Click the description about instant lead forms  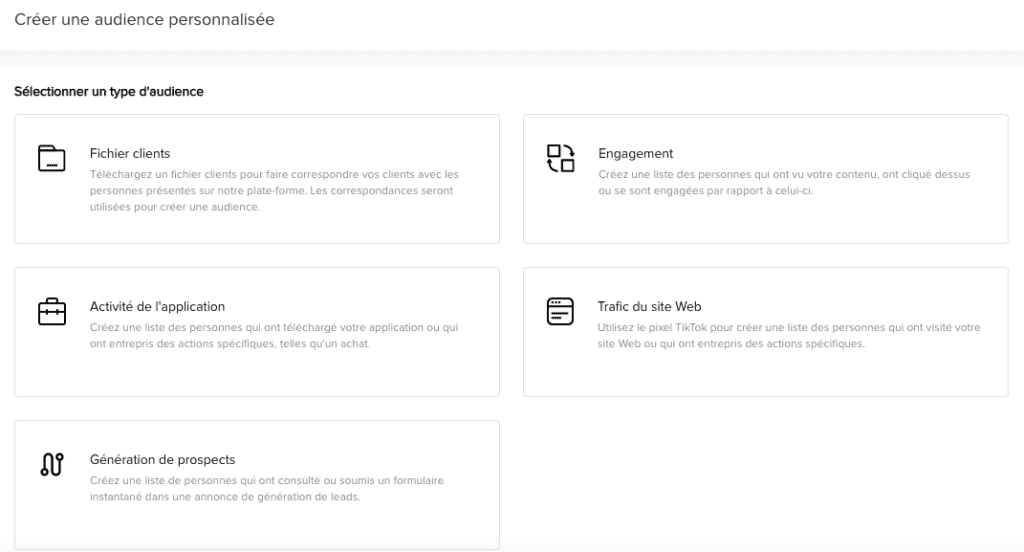[266, 489]
